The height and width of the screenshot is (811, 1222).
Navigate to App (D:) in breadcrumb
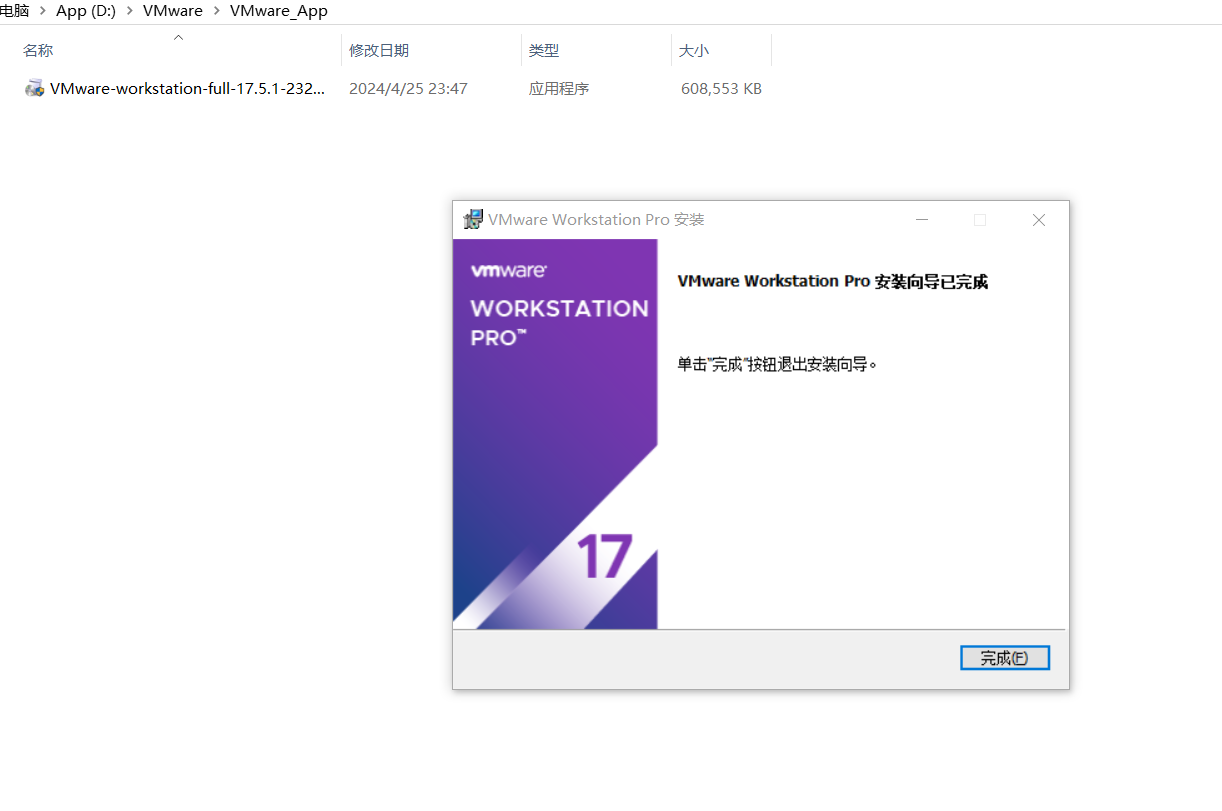click(x=85, y=11)
